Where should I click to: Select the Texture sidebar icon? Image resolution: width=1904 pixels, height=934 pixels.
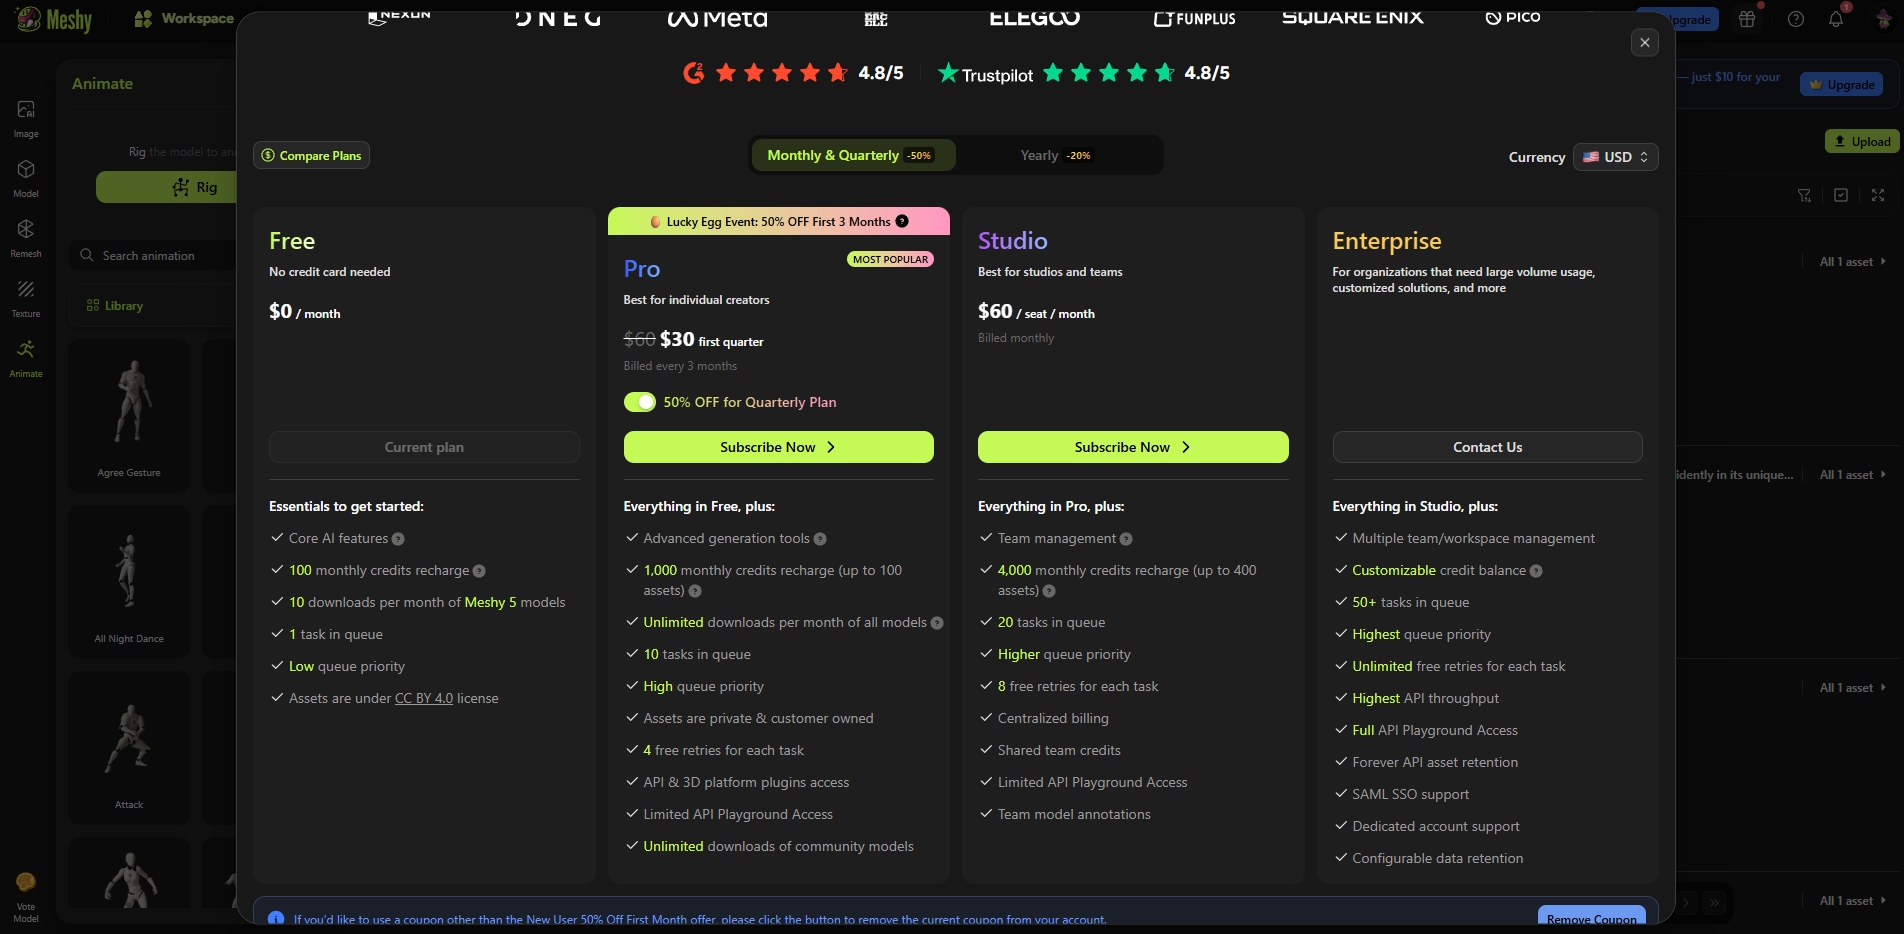26,297
